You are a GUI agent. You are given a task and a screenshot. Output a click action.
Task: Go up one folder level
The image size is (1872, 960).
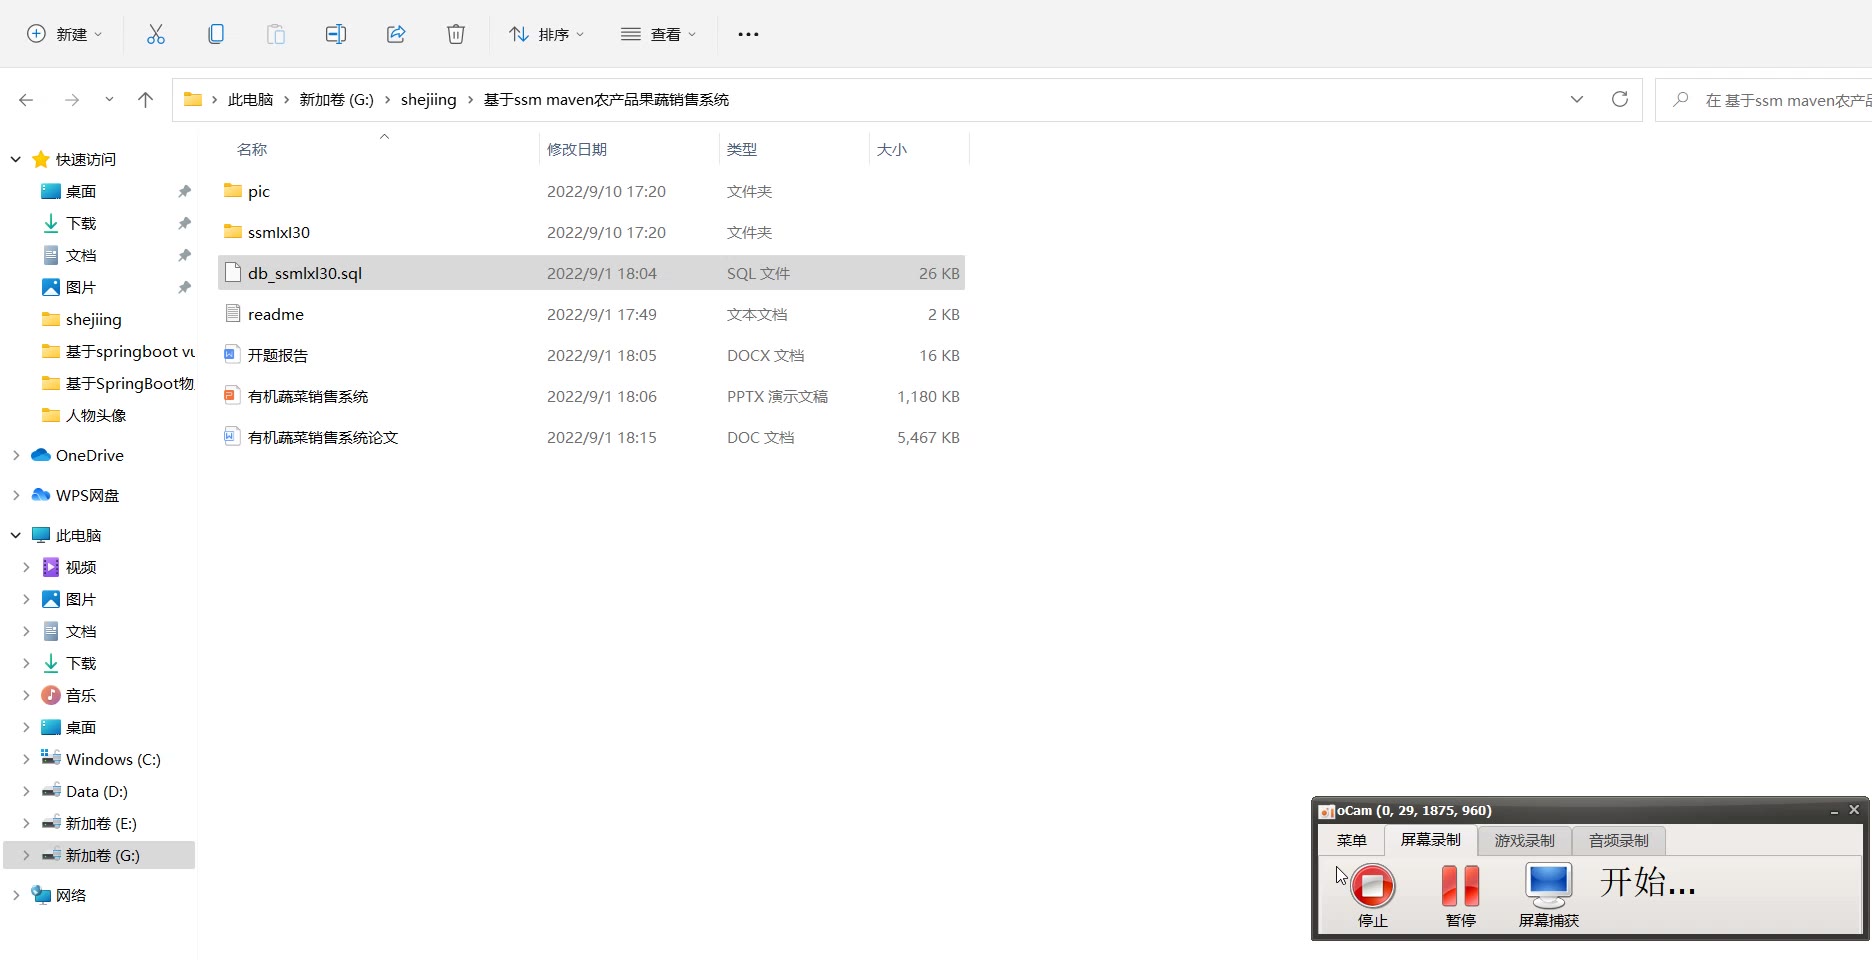pyautogui.click(x=145, y=100)
